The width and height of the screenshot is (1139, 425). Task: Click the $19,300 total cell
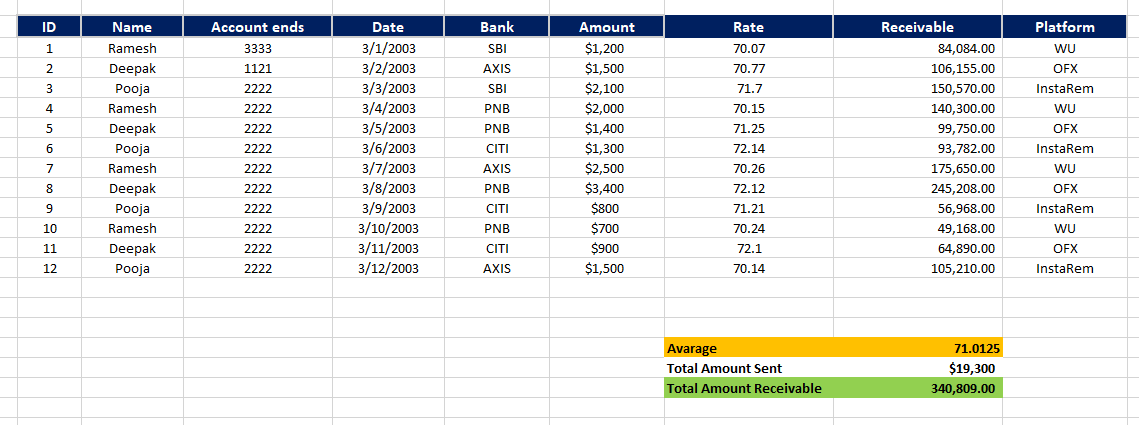pyautogui.click(x=917, y=368)
